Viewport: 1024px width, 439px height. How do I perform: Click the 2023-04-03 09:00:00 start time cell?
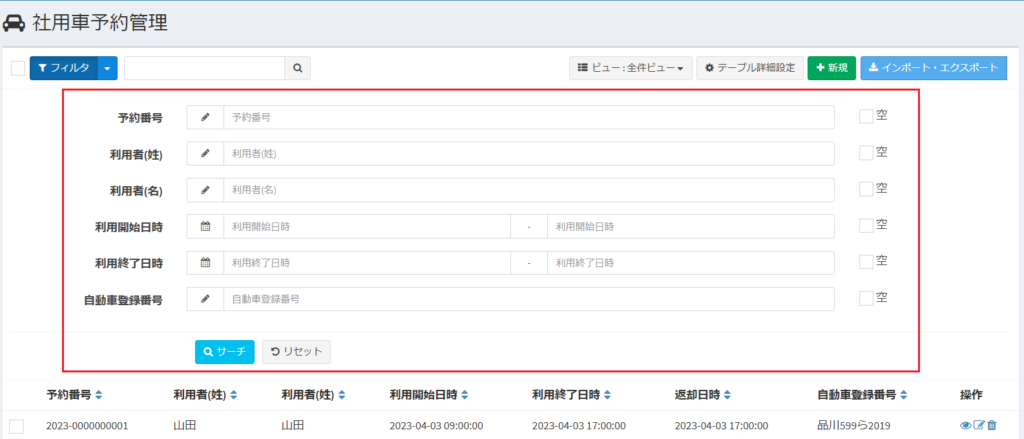tap(436, 426)
